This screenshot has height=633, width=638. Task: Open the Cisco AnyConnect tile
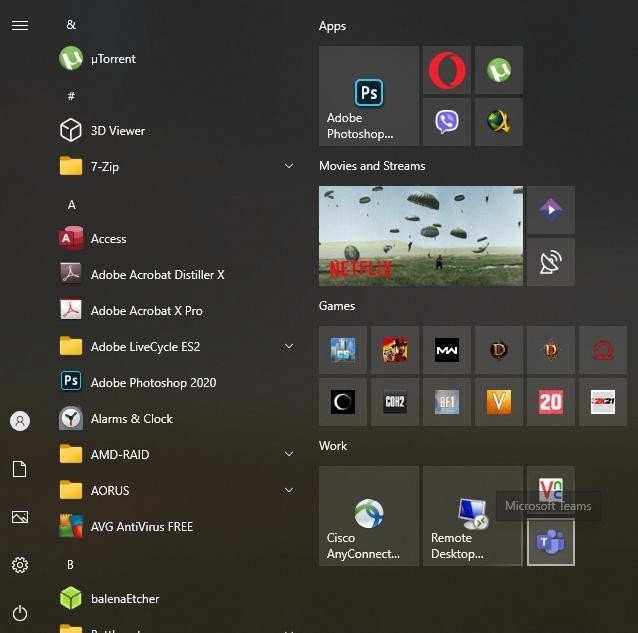click(369, 516)
